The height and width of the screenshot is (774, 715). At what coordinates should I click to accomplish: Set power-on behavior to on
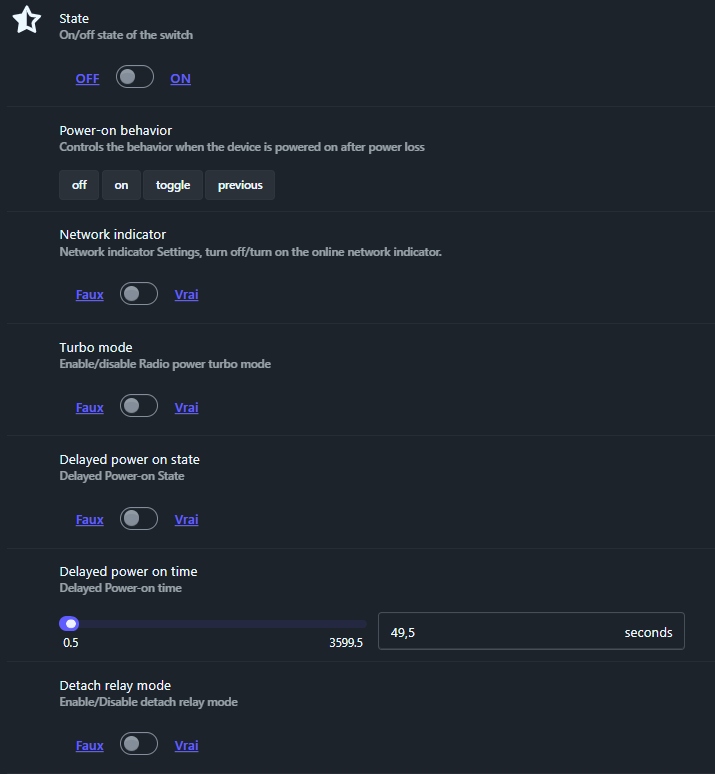(x=121, y=185)
